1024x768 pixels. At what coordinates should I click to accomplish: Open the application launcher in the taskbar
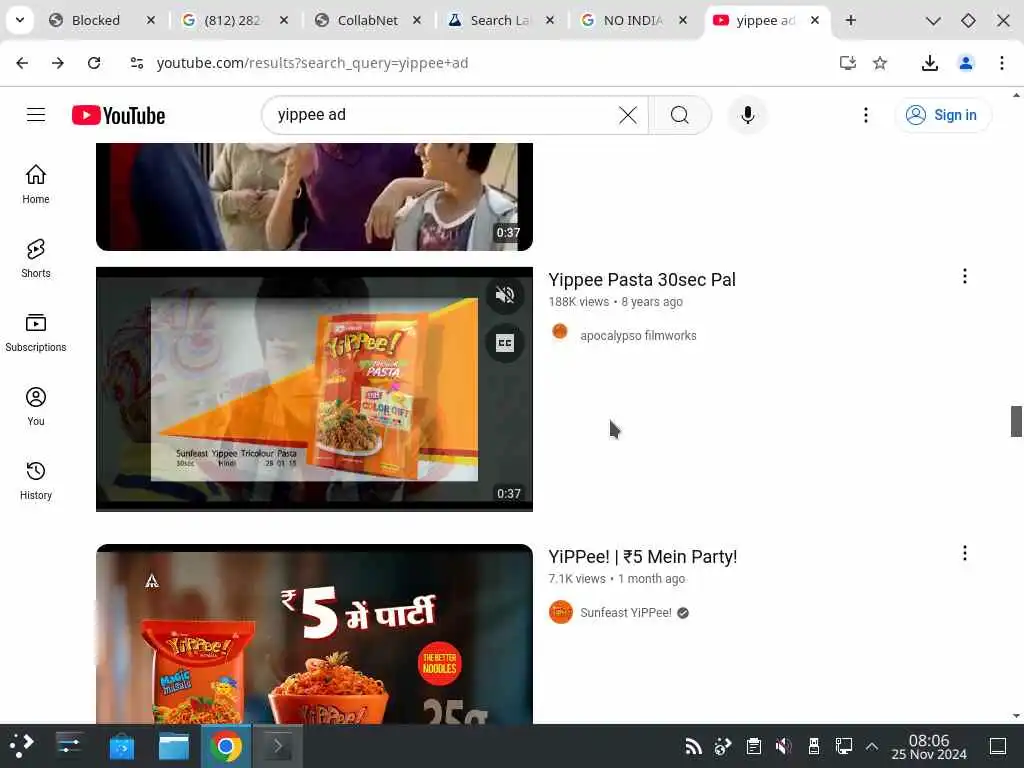(21, 746)
